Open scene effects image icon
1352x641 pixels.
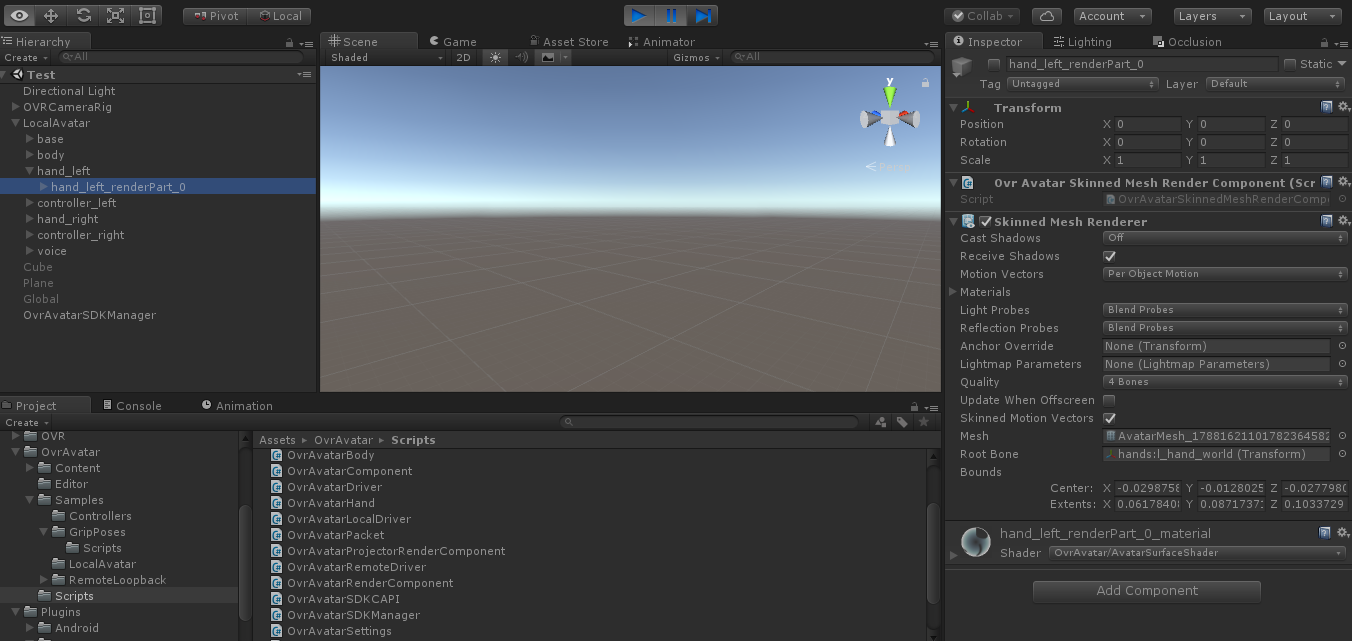(x=548, y=58)
